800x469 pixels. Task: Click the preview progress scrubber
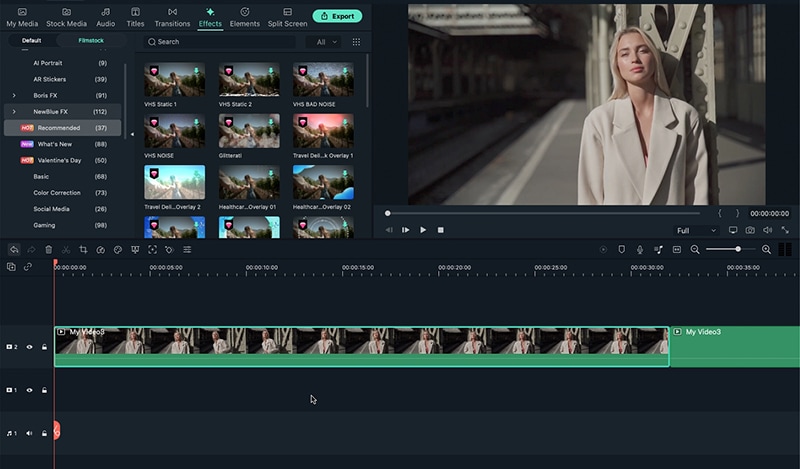click(388, 213)
